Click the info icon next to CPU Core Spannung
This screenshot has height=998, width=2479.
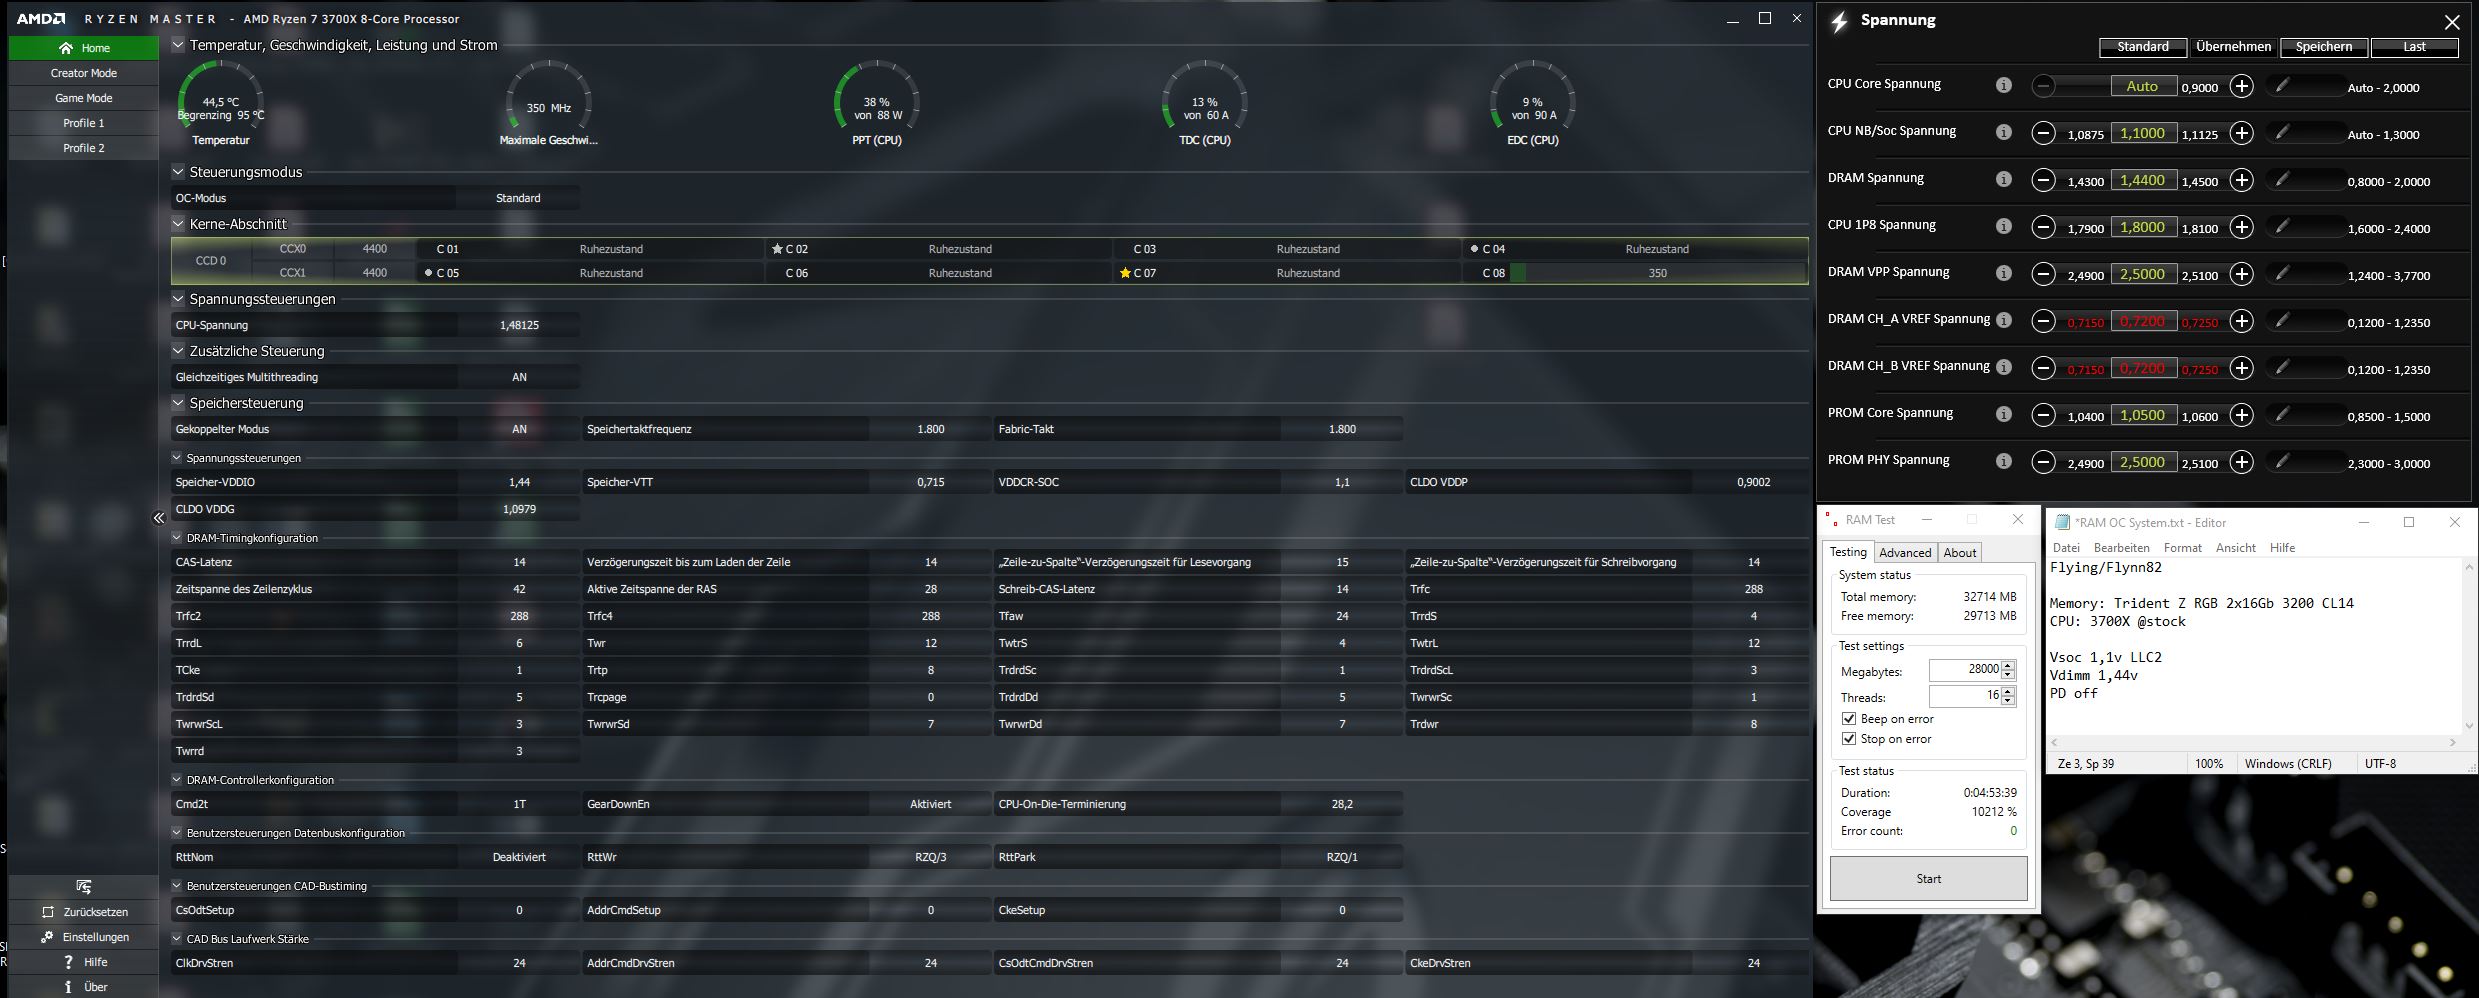(2003, 85)
